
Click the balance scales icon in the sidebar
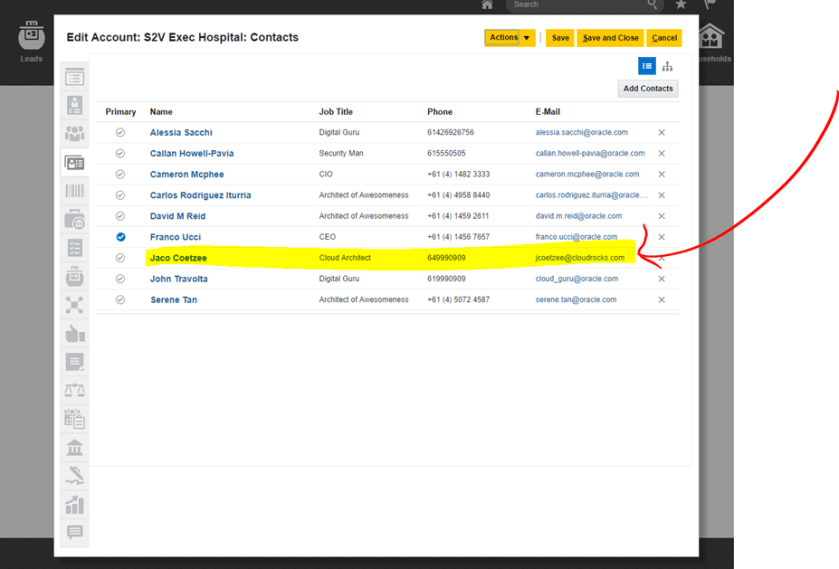pyautogui.click(x=74, y=390)
